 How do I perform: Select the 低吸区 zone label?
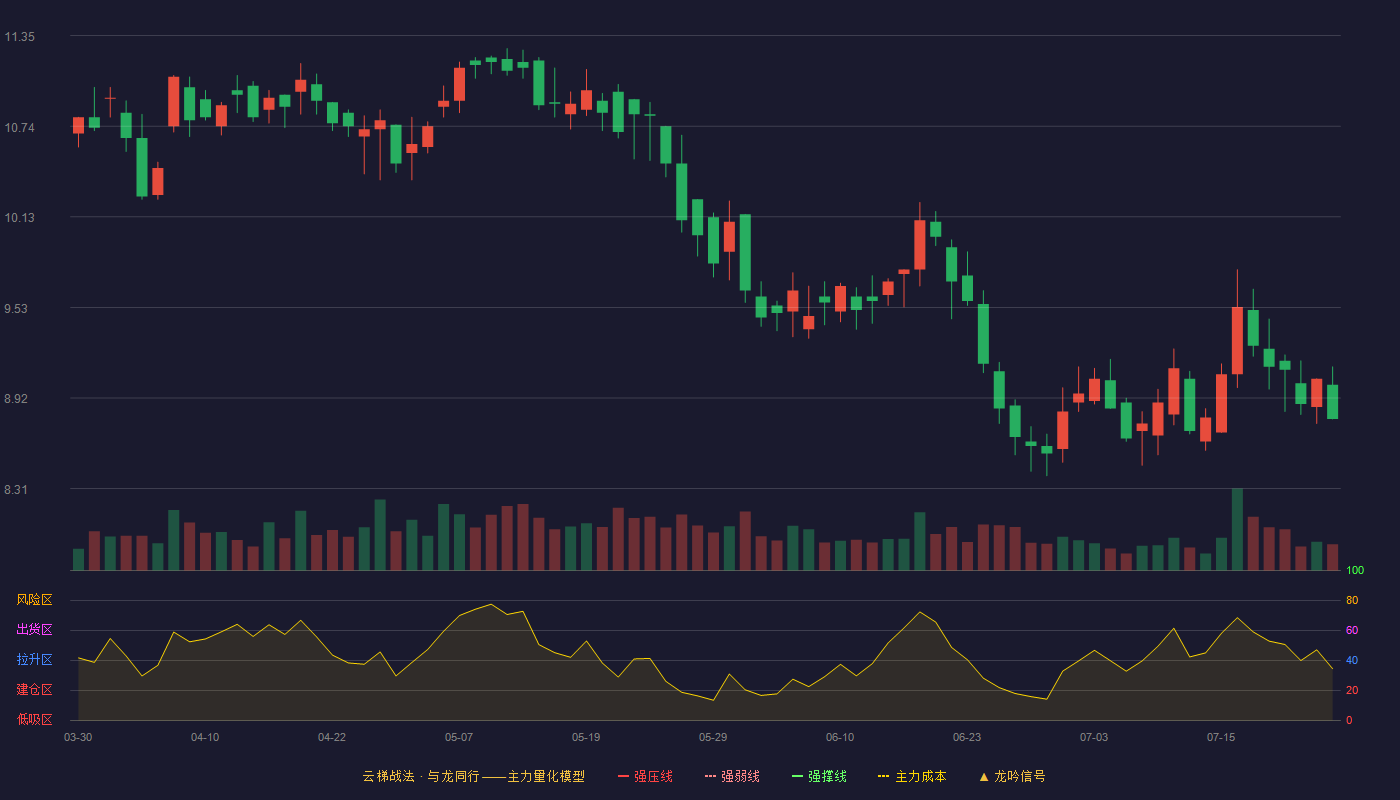click(34, 719)
